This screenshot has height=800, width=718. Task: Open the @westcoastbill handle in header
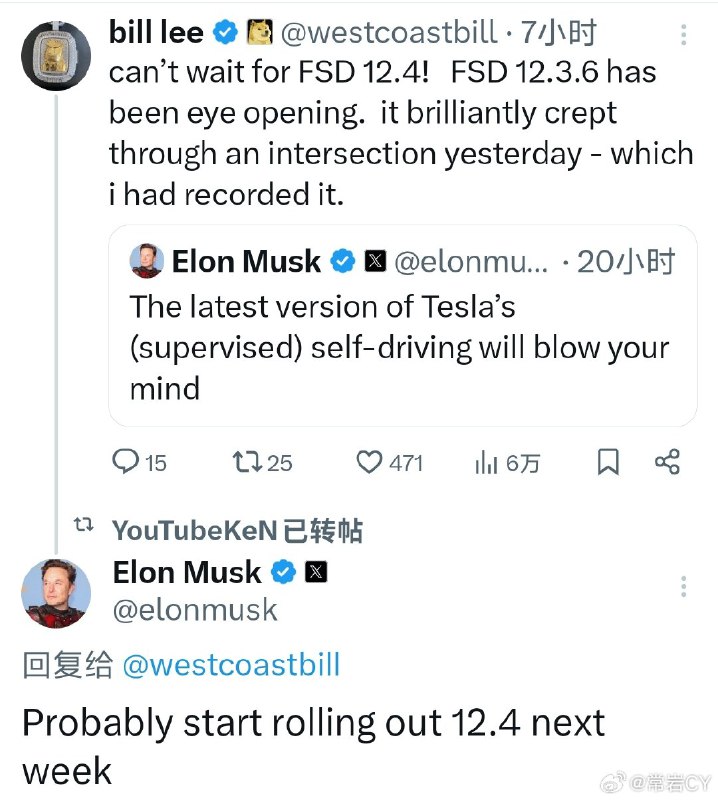(x=389, y=33)
